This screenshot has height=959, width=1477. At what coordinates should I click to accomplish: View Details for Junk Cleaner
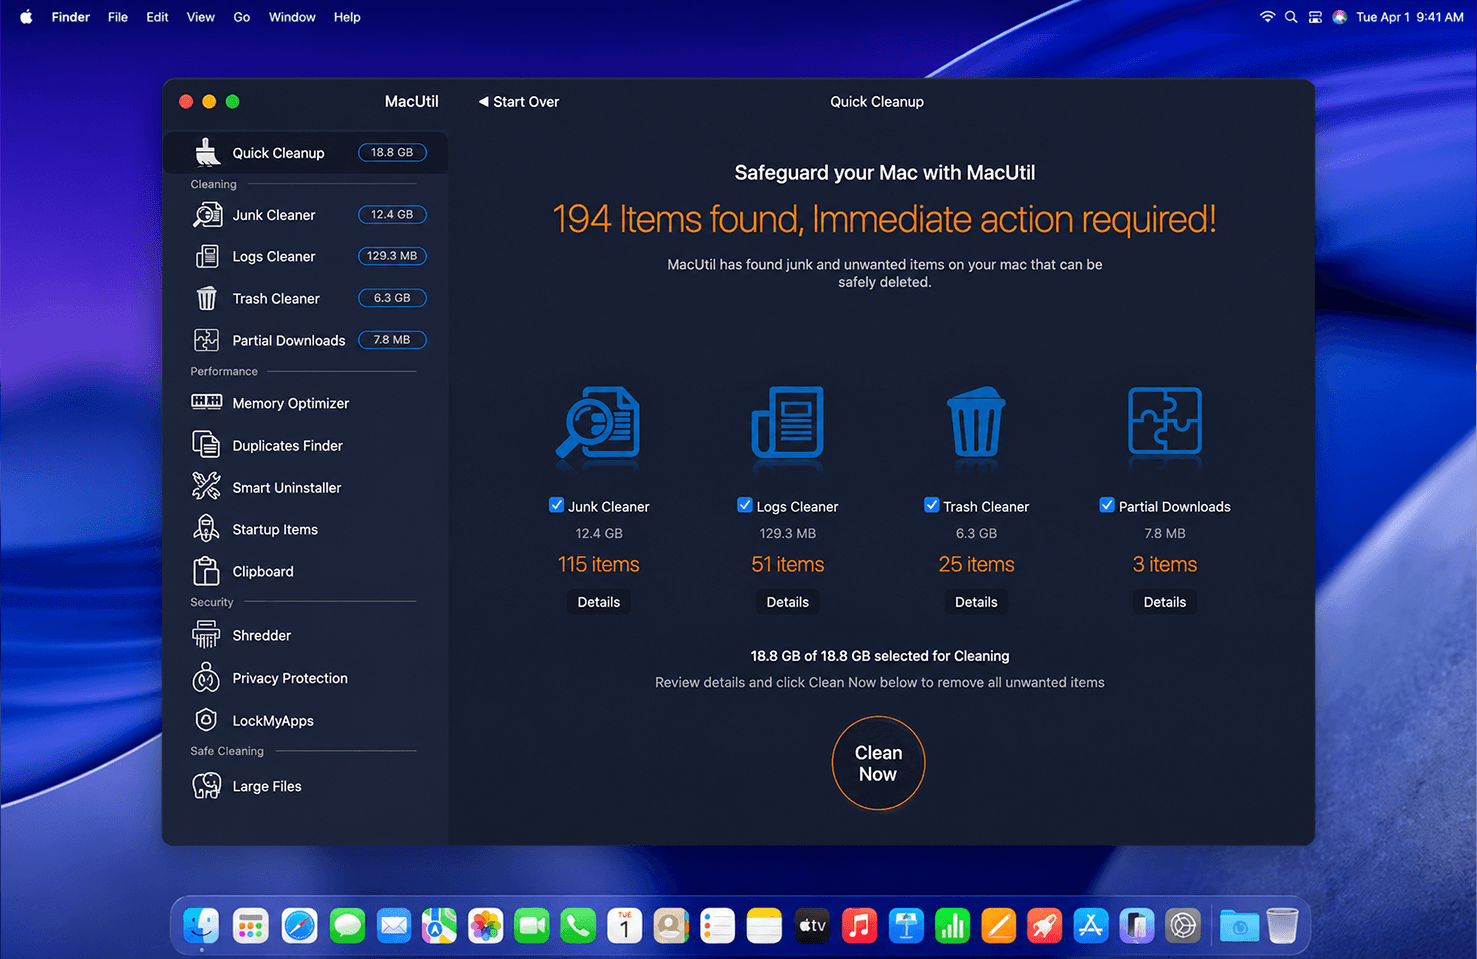[x=599, y=602]
